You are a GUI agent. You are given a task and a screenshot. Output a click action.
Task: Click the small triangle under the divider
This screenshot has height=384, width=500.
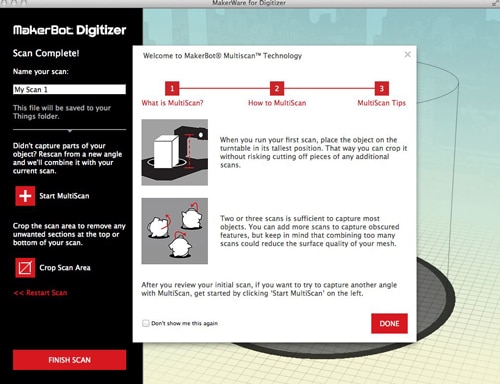70,131
